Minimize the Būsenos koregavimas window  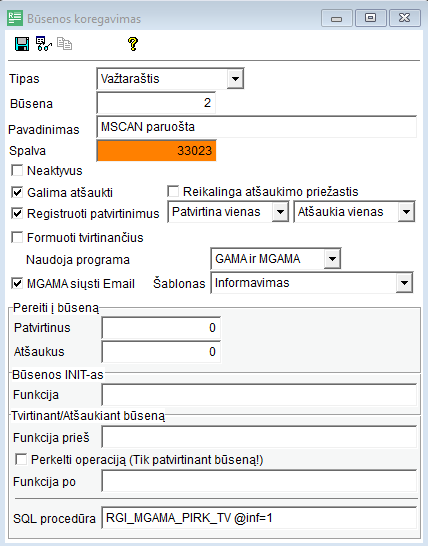[336, 18]
